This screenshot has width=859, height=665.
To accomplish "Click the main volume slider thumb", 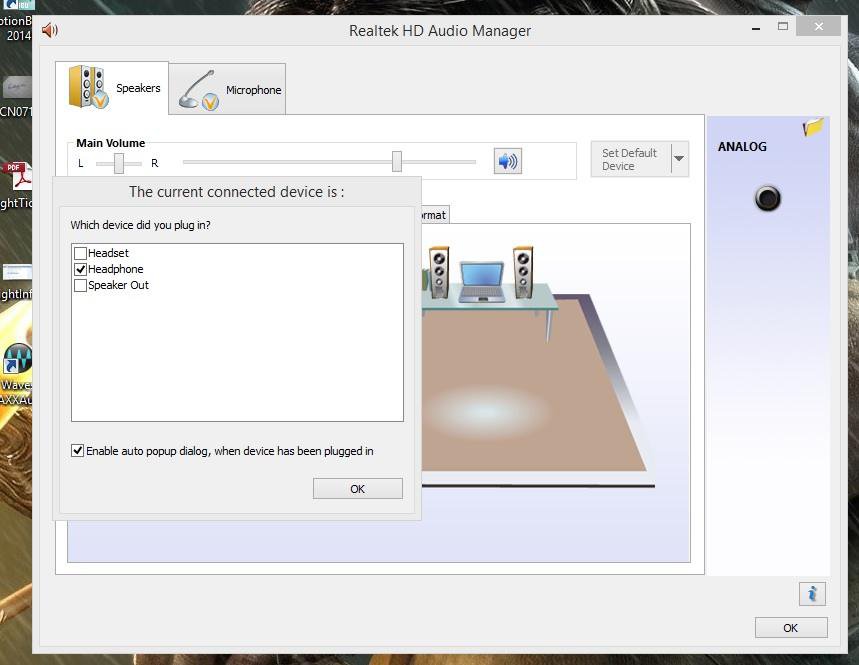I will pos(397,162).
